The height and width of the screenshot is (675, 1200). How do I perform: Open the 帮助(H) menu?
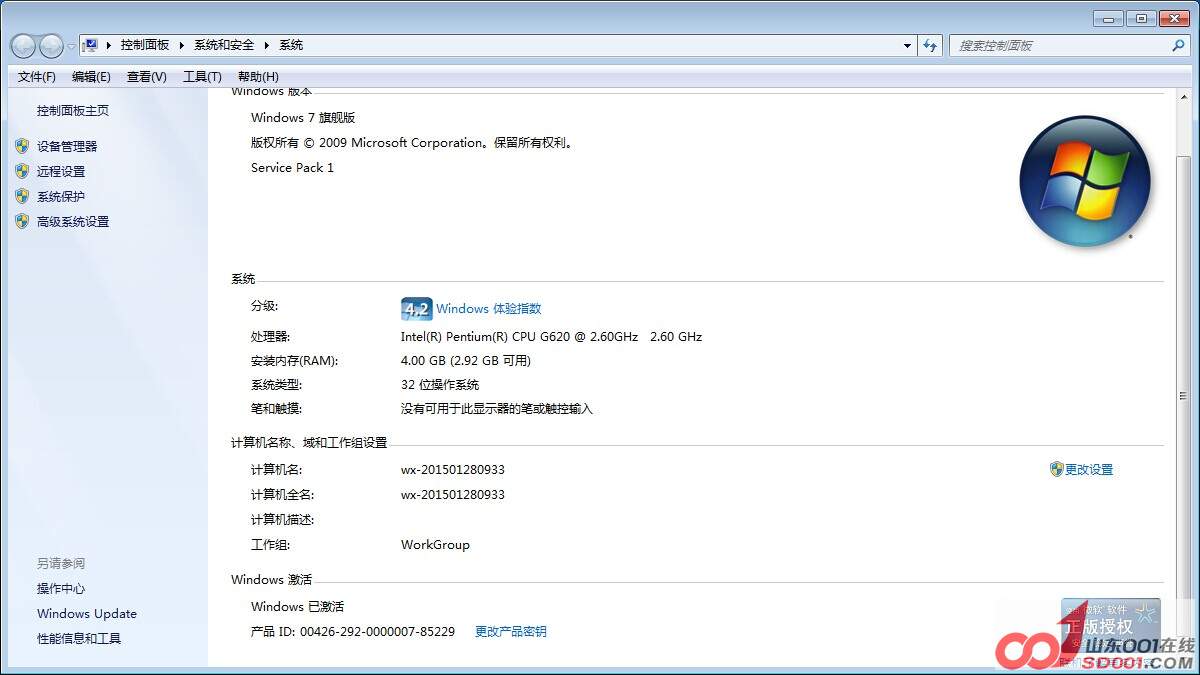(258, 77)
